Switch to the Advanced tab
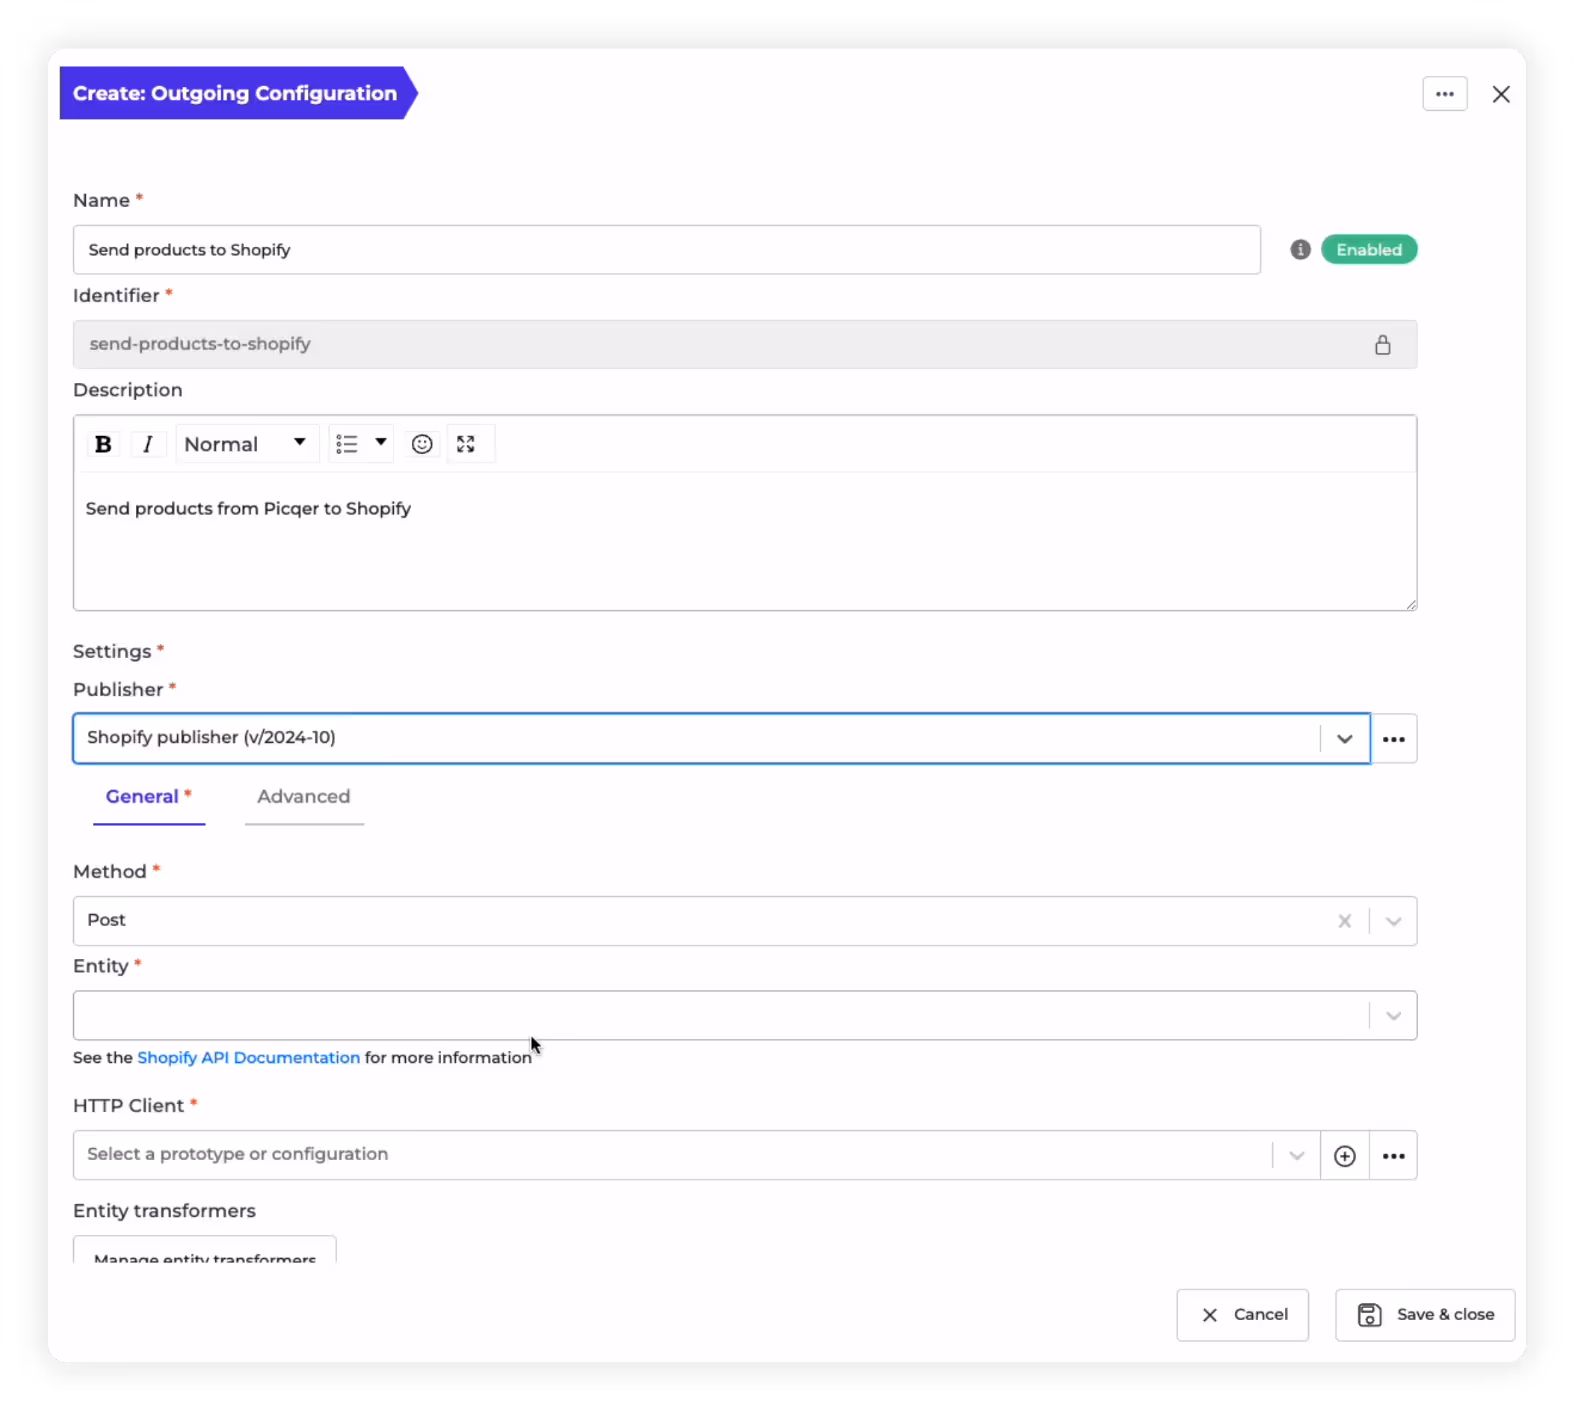This screenshot has height=1412, width=1574. [304, 797]
